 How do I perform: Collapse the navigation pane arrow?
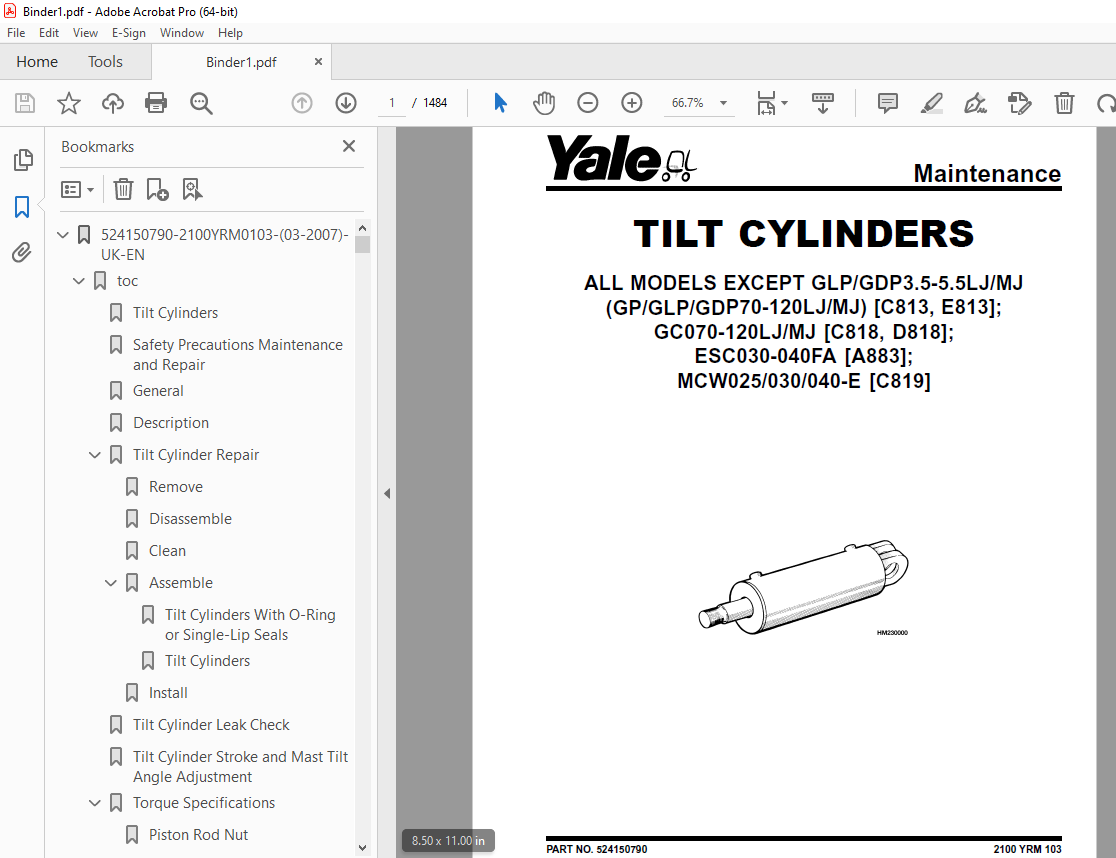pyautogui.click(x=387, y=493)
